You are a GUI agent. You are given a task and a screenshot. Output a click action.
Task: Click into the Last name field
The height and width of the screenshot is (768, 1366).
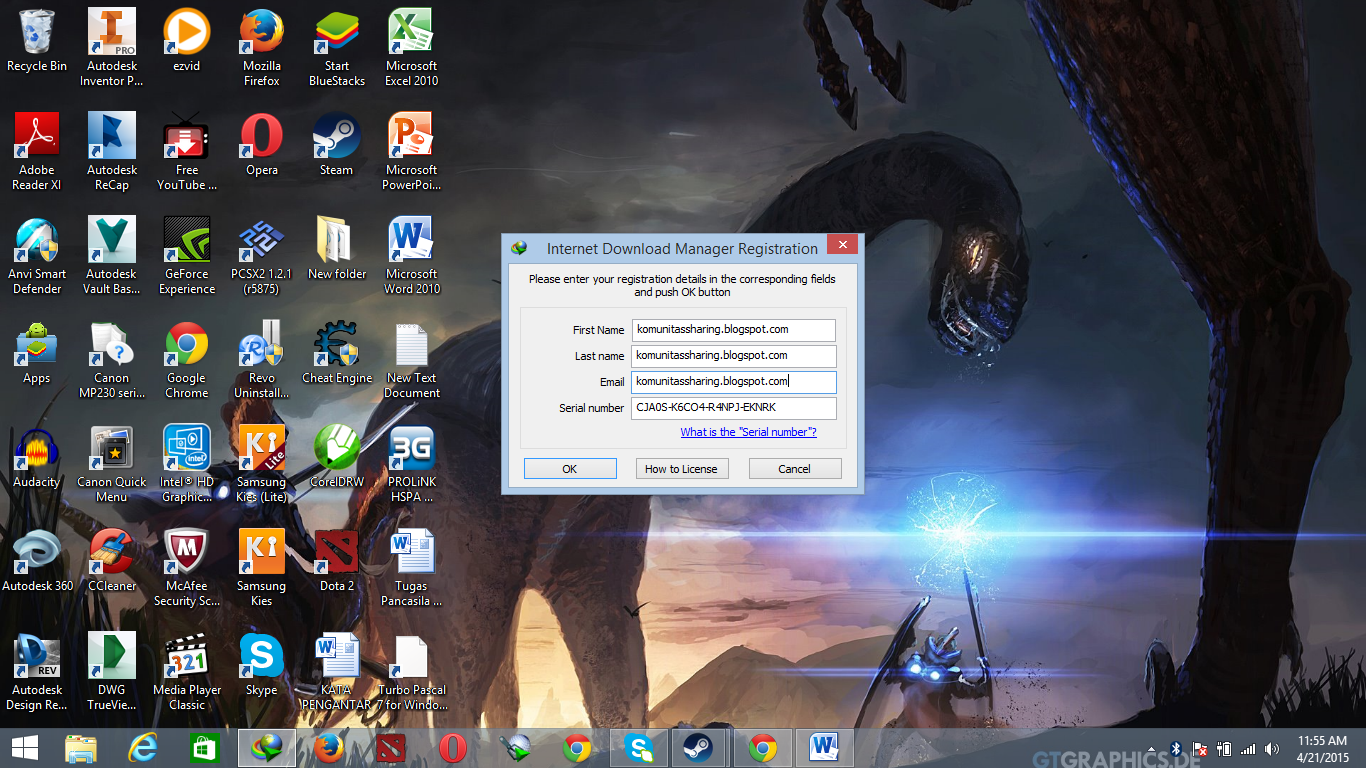pyautogui.click(x=733, y=356)
